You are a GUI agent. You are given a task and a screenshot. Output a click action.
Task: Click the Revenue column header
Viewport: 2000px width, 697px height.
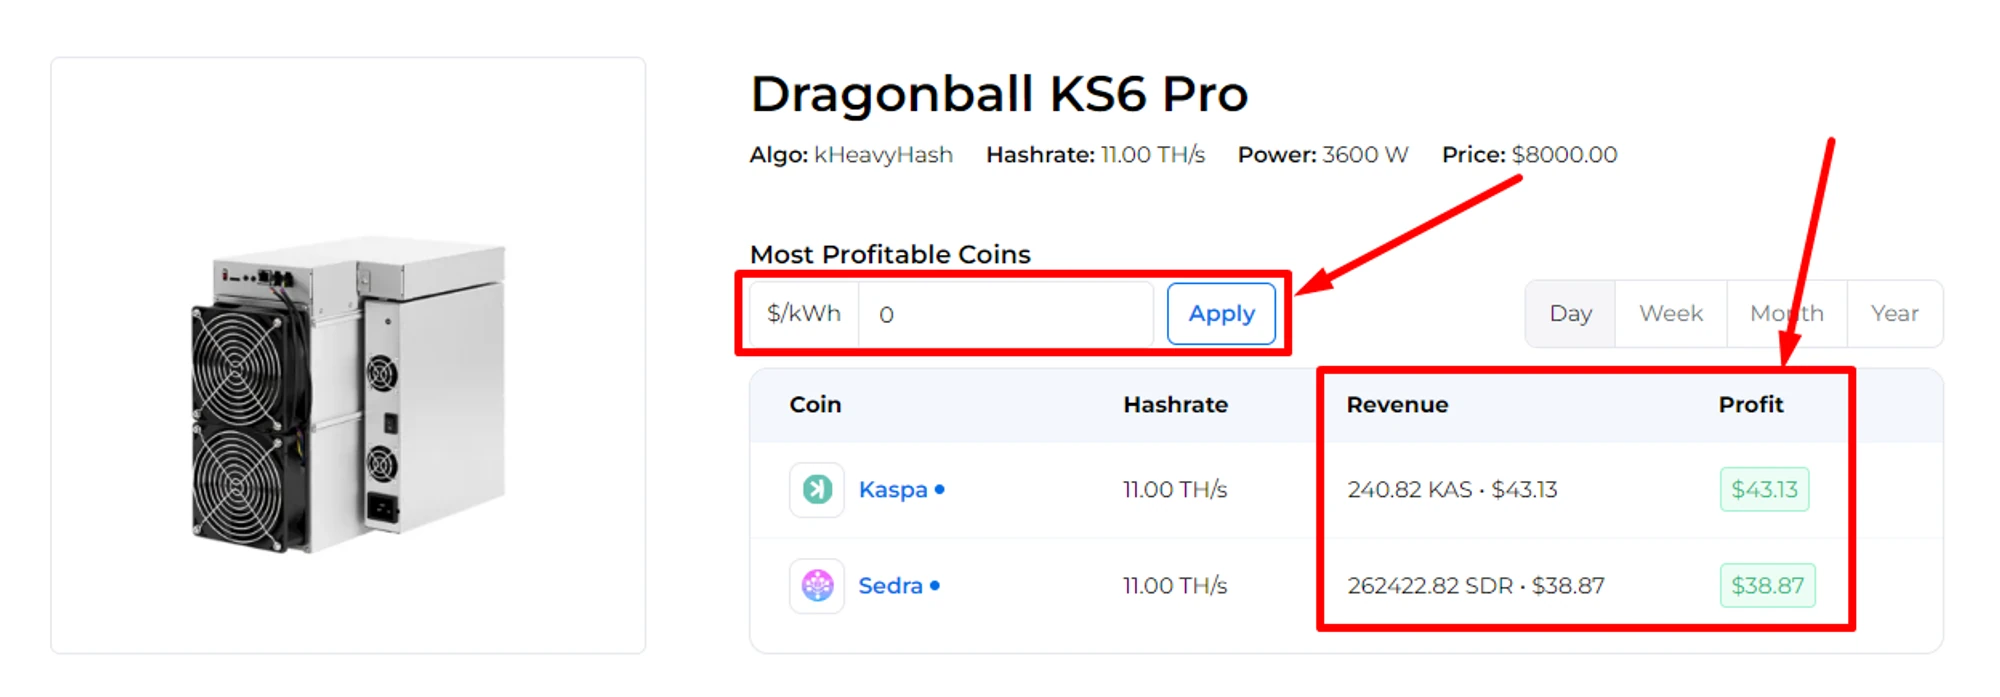point(1397,405)
